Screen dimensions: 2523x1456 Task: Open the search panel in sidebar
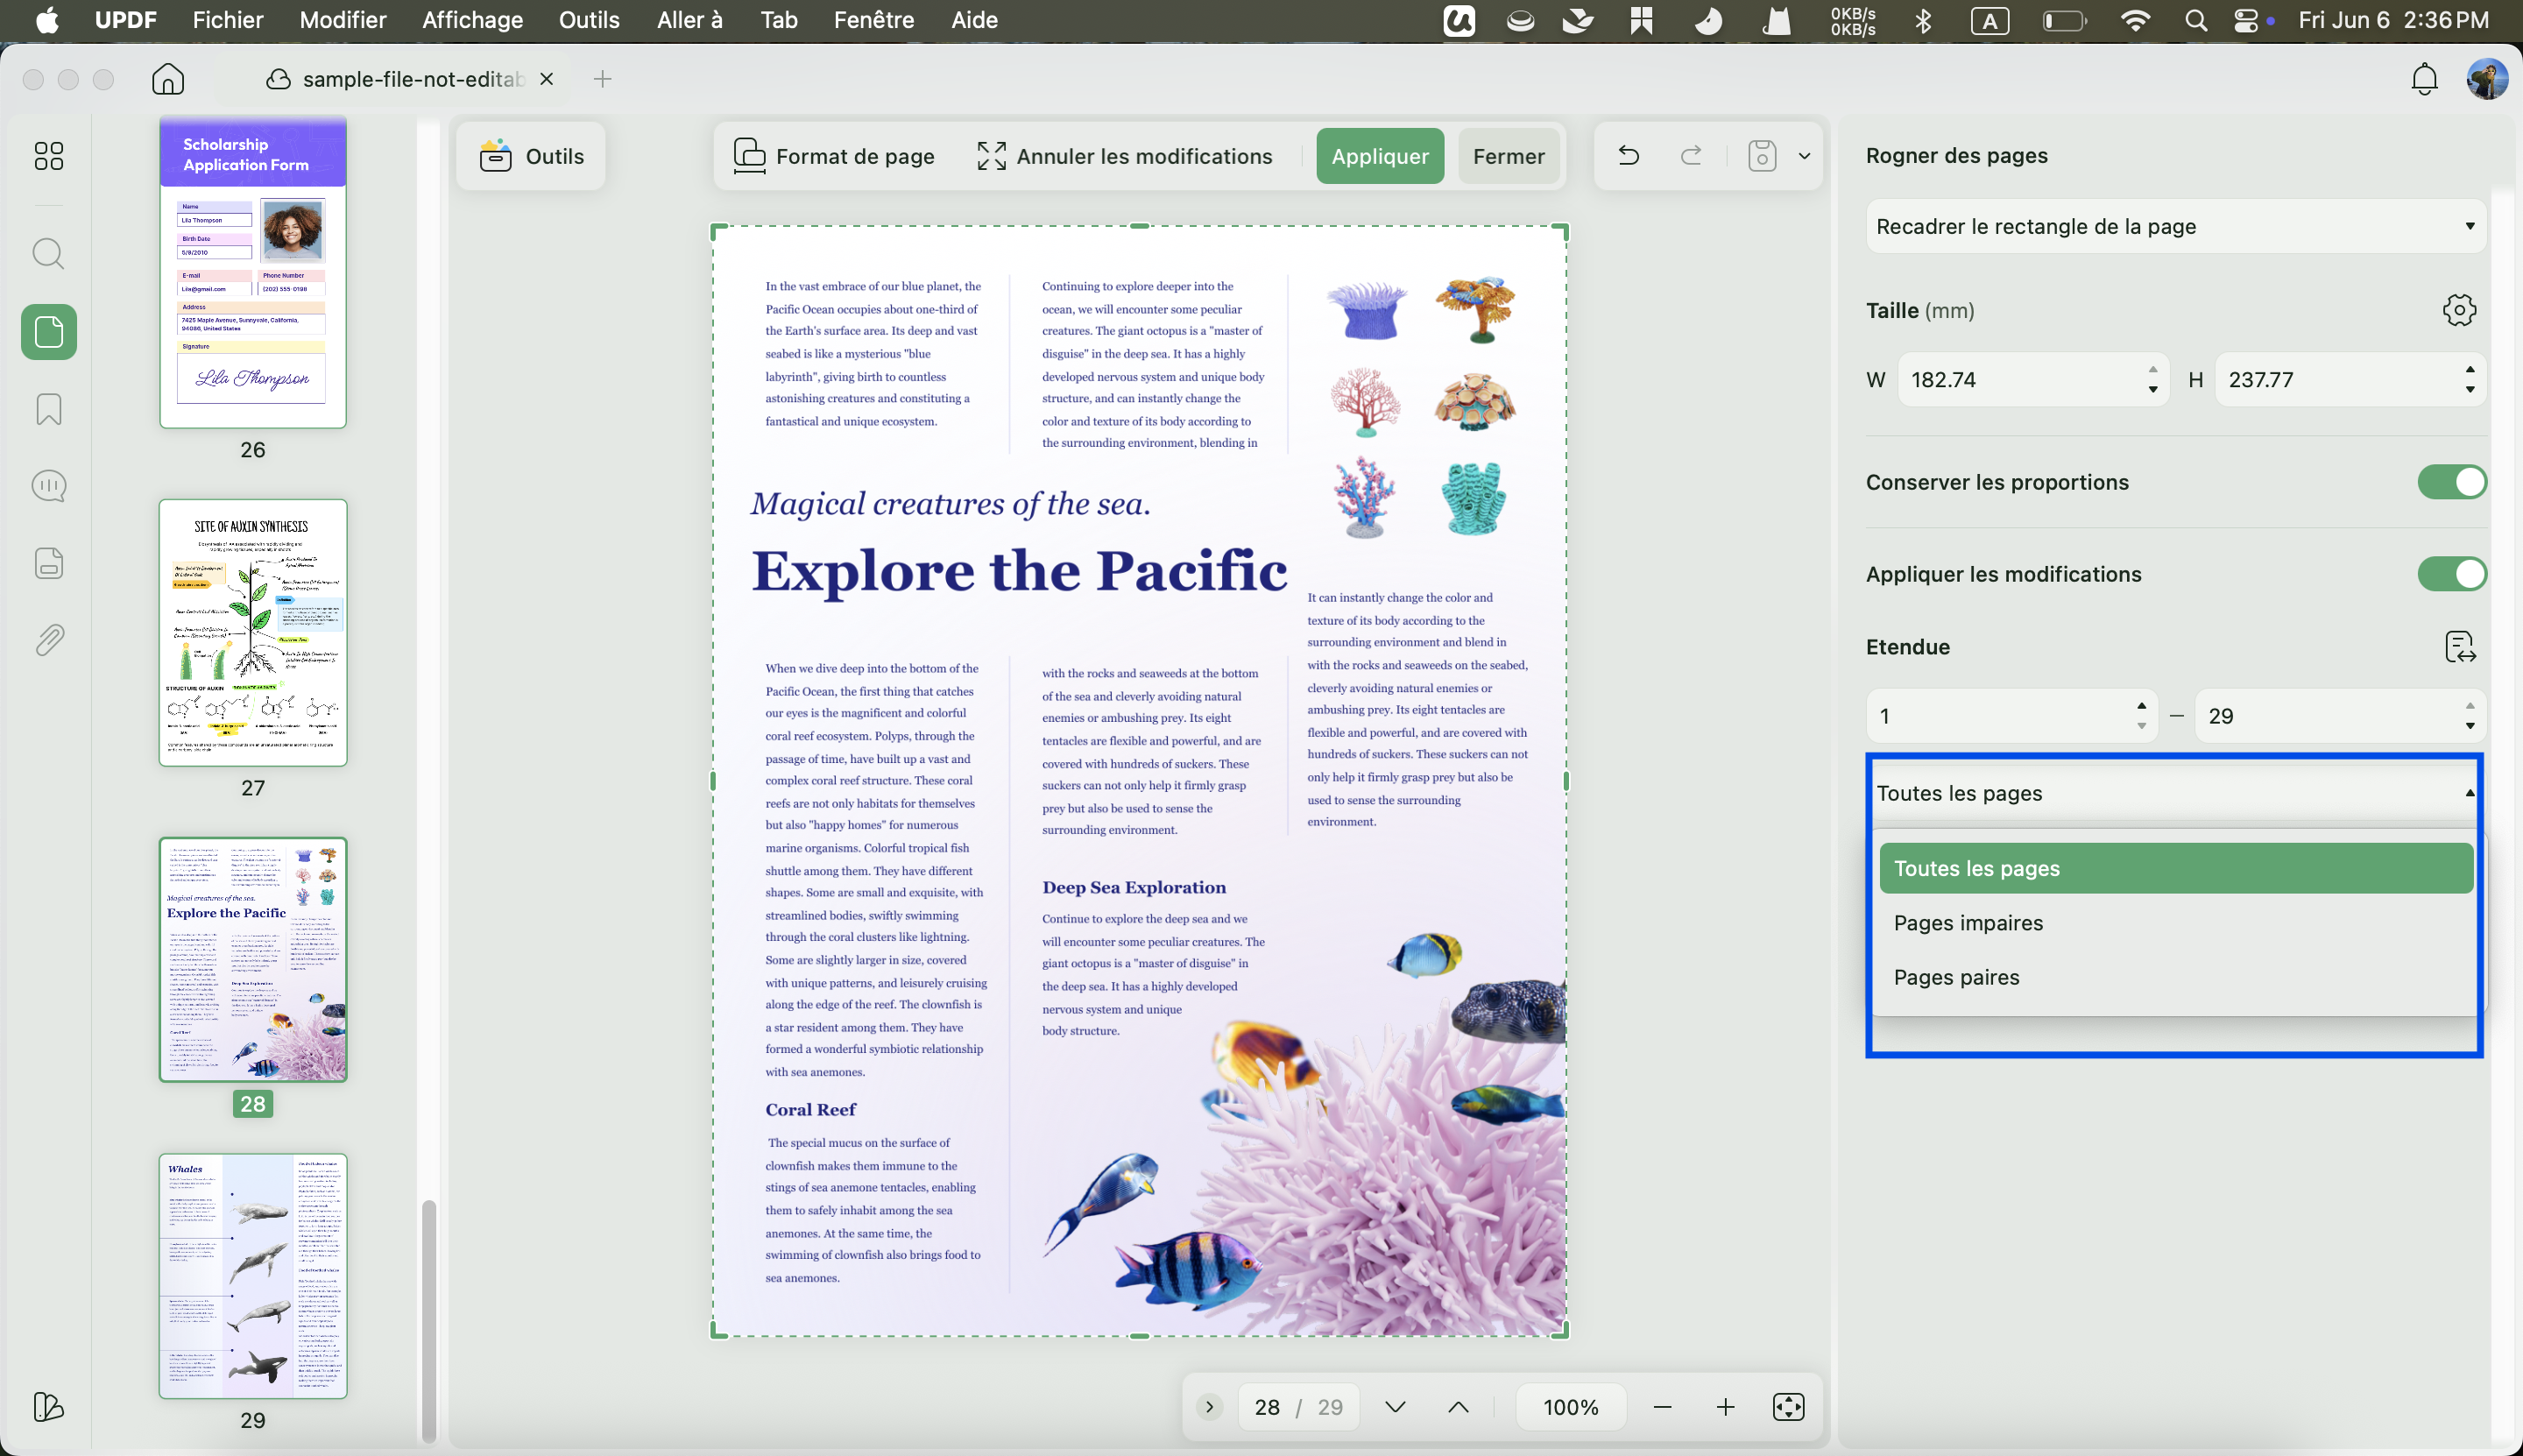click(x=48, y=253)
